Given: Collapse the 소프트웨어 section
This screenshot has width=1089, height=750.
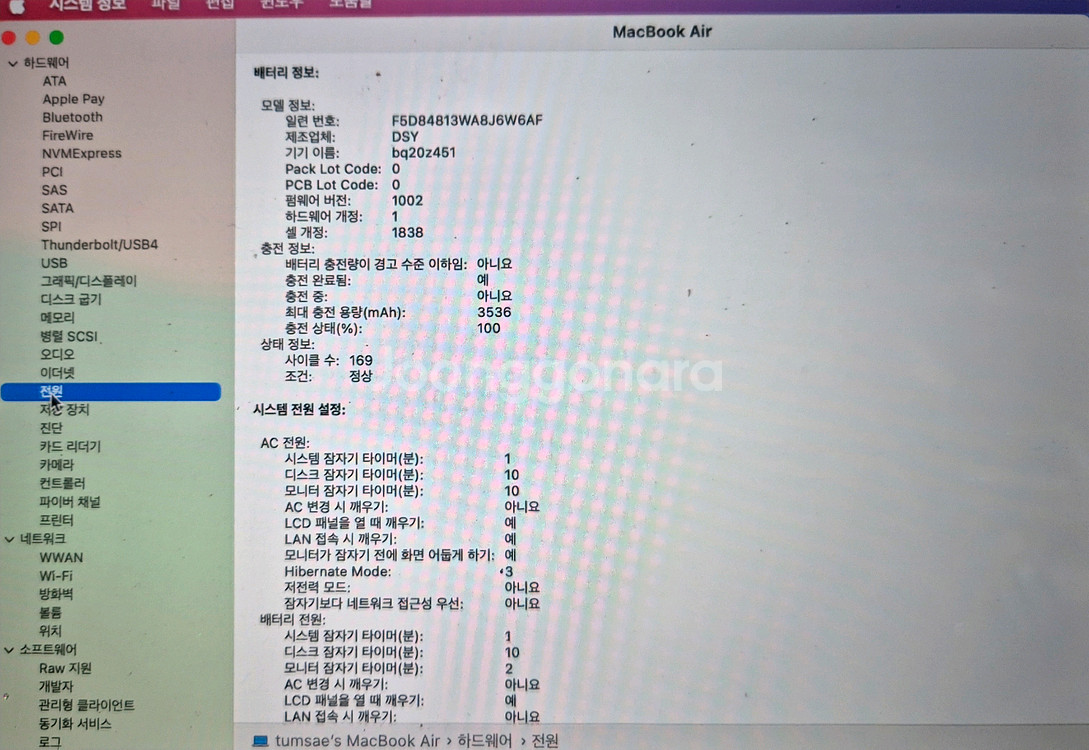Looking at the screenshot, I should click(9, 650).
